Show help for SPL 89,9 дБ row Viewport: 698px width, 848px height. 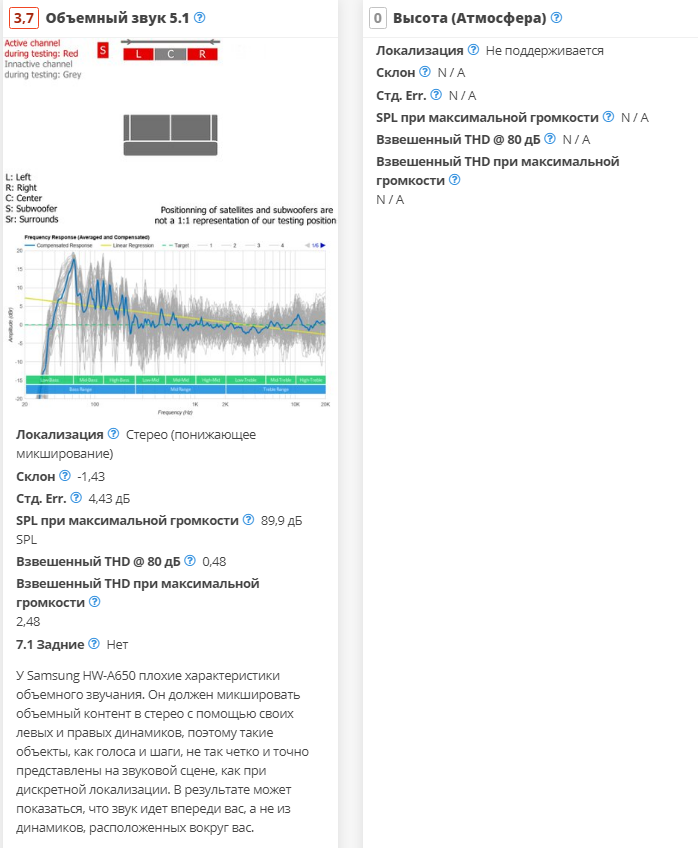tap(248, 520)
